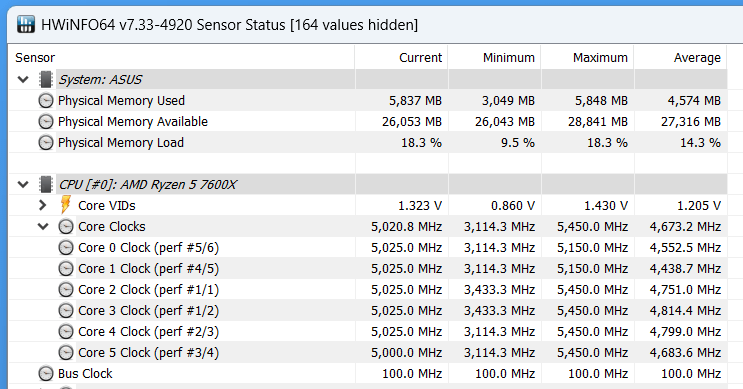Collapse the CPU [#0] AMD Ryzen section
The image size is (743, 389).
23,185
